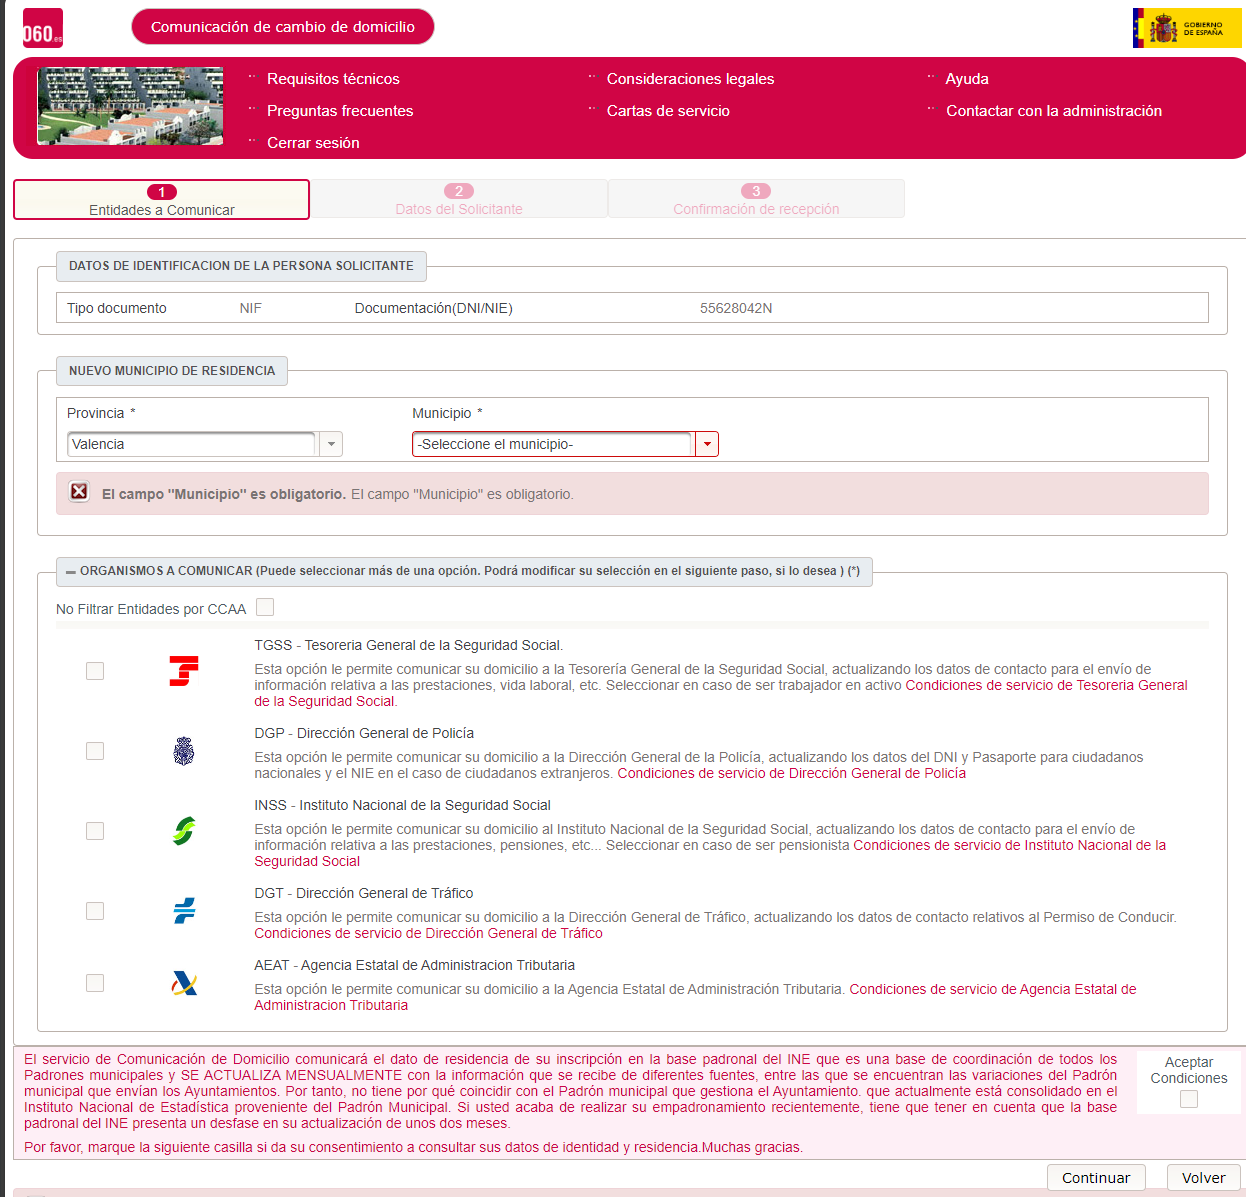The height and width of the screenshot is (1197, 1246).
Task: Check the Aceptar Condiciones box
Action: click(1188, 1099)
